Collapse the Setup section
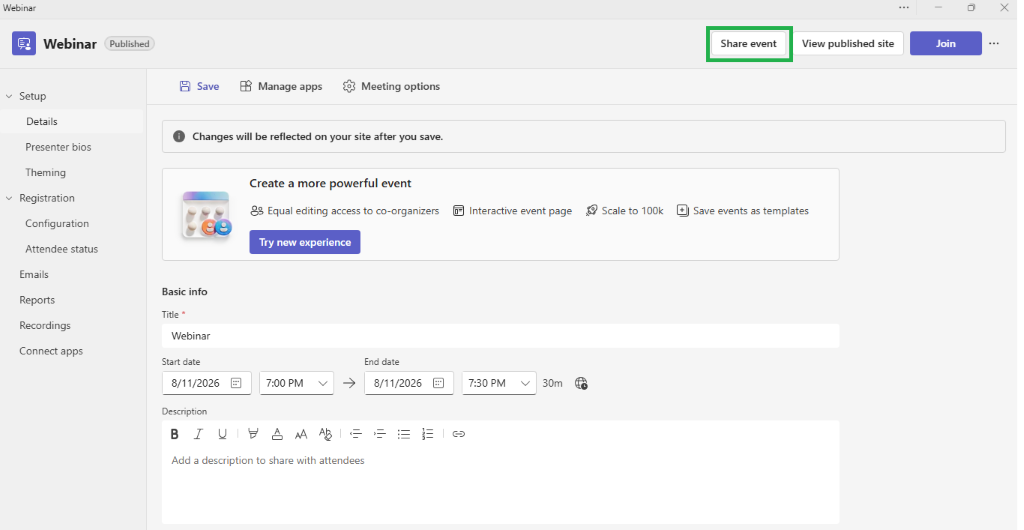The width and height of the screenshot is (1024, 530). pyautogui.click(x=9, y=96)
